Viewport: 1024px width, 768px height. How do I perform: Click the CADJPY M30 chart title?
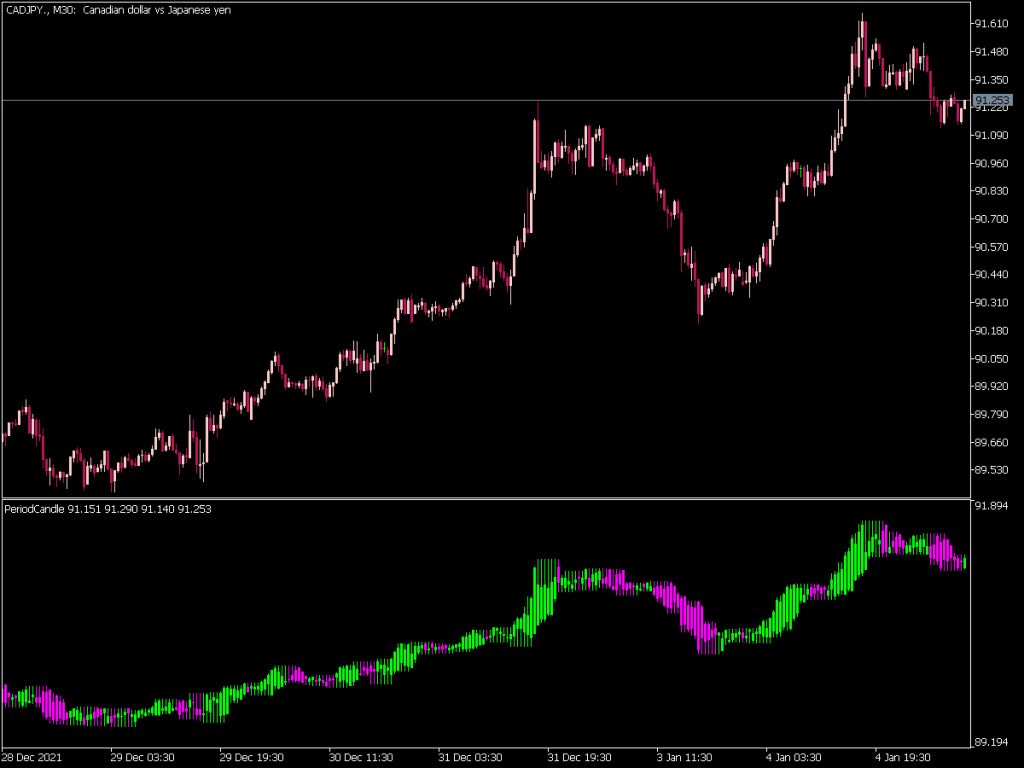[115, 10]
